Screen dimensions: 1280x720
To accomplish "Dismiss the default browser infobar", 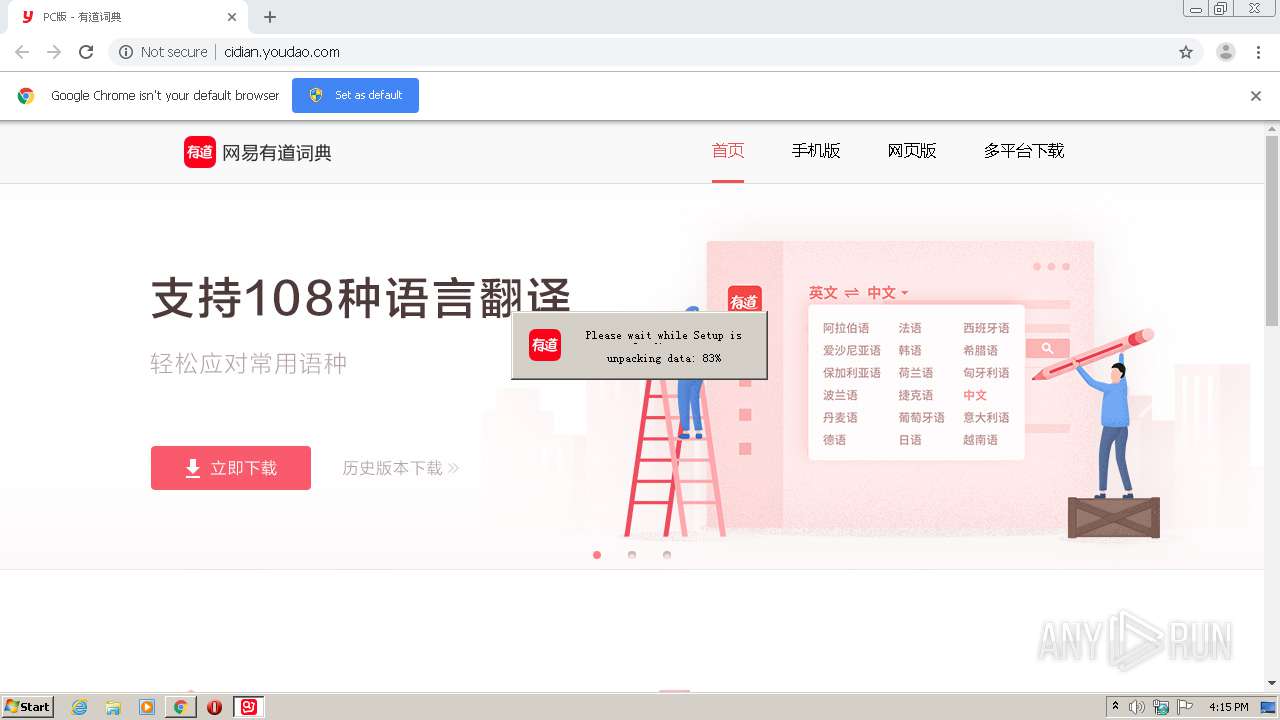I will click(1256, 96).
